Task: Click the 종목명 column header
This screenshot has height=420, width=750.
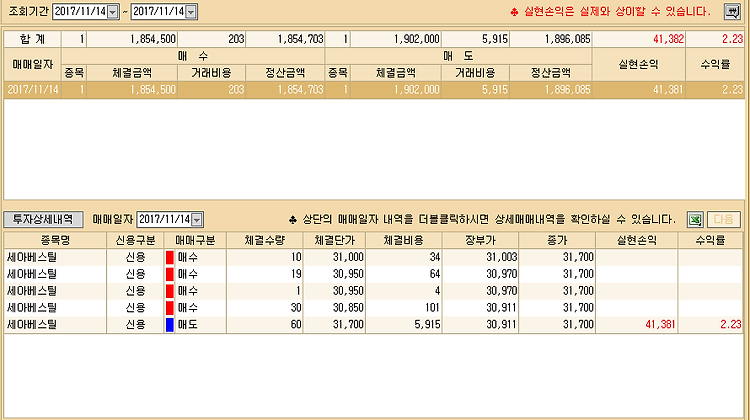Action: [x=55, y=240]
